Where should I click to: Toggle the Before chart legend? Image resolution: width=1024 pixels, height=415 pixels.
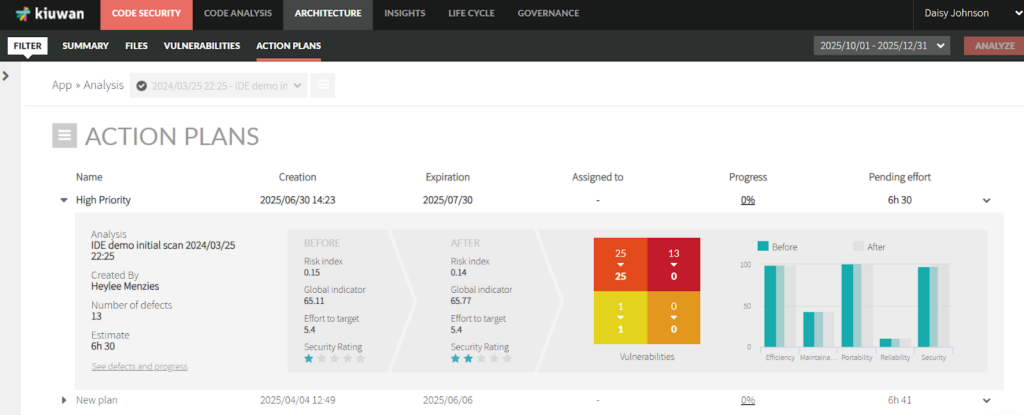[777, 246]
